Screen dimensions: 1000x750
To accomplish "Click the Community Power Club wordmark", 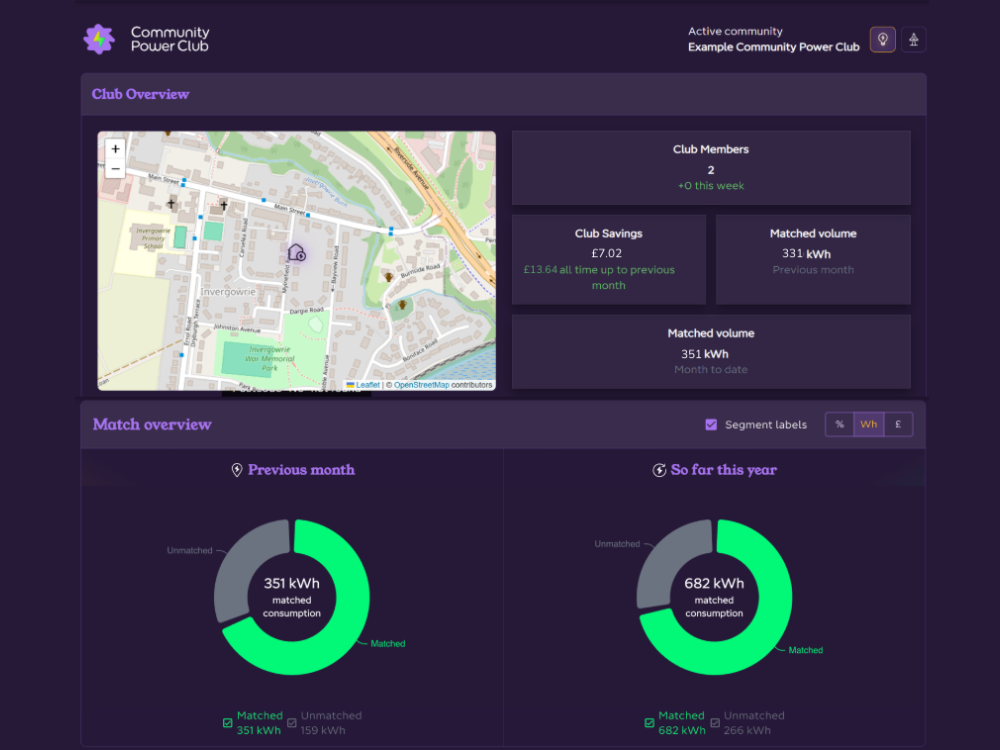I will click(170, 39).
